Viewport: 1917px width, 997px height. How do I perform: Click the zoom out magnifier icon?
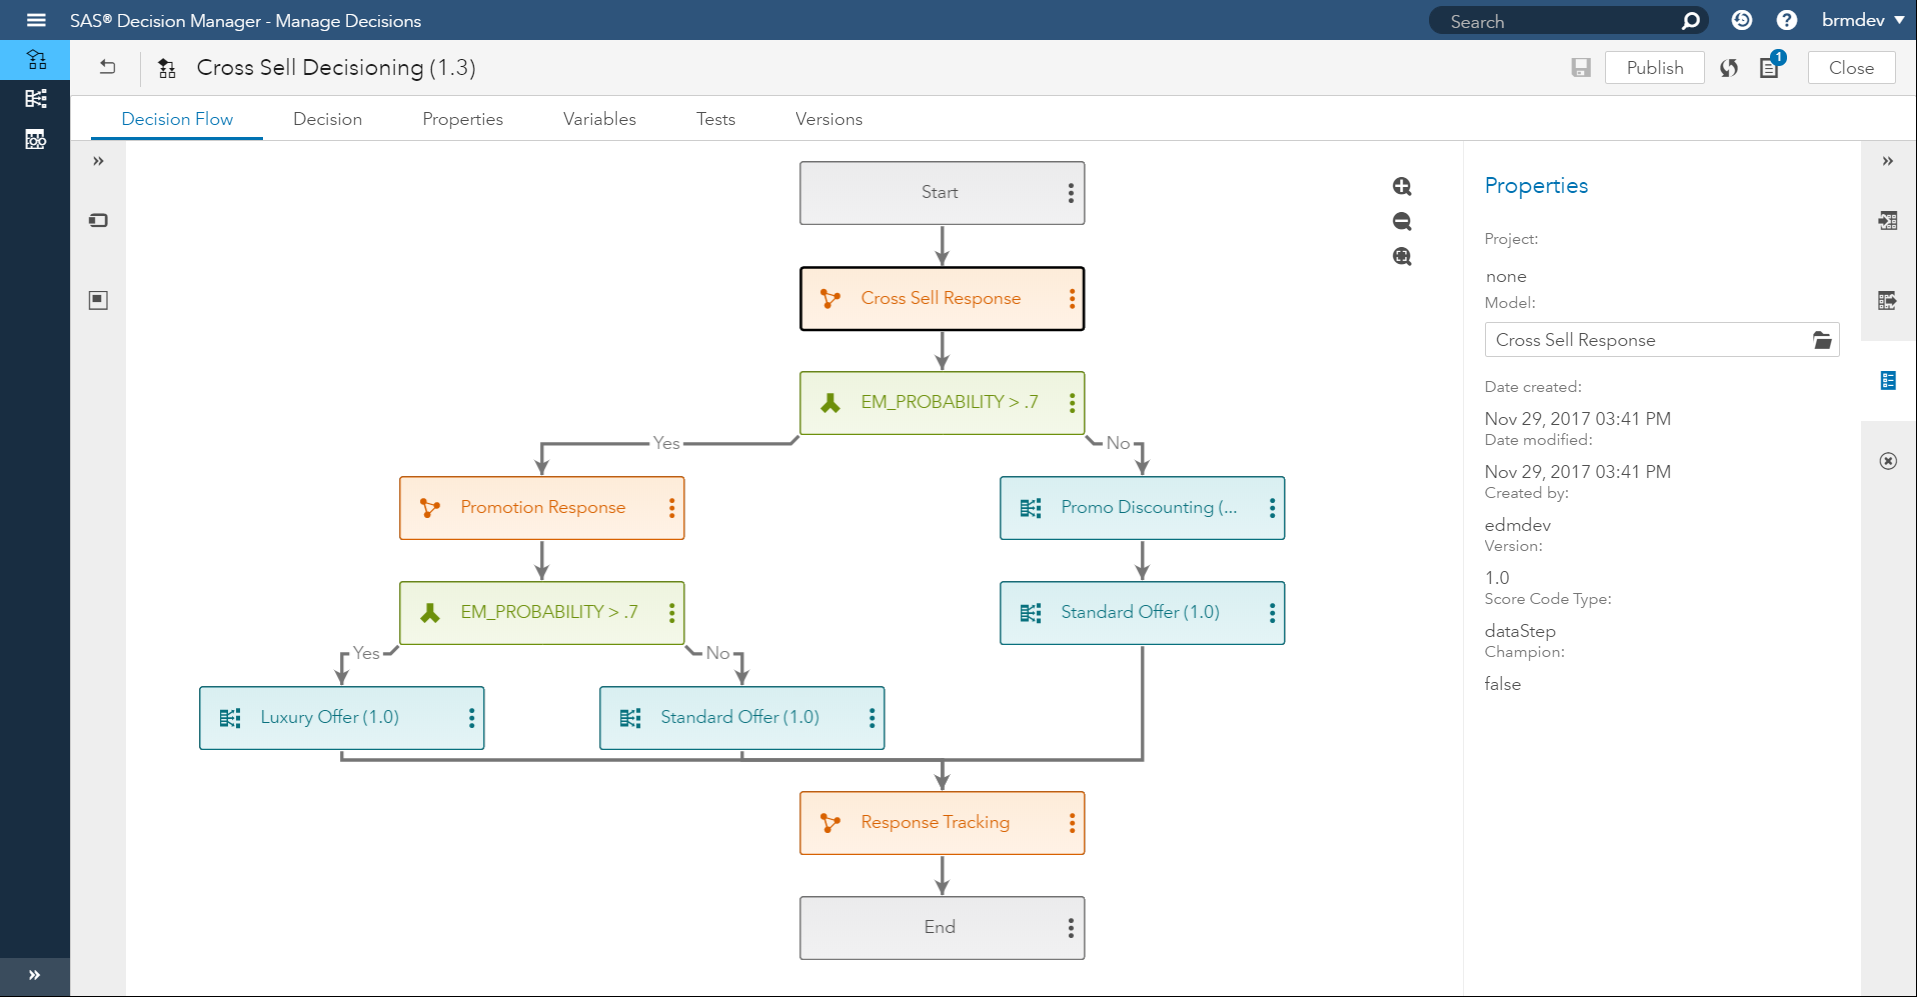tap(1401, 222)
